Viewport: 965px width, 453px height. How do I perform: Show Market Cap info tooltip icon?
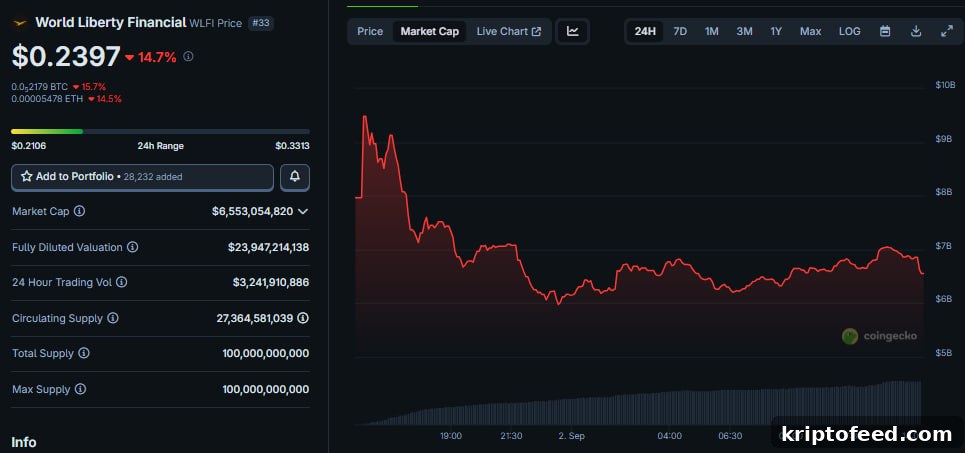[x=79, y=211]
